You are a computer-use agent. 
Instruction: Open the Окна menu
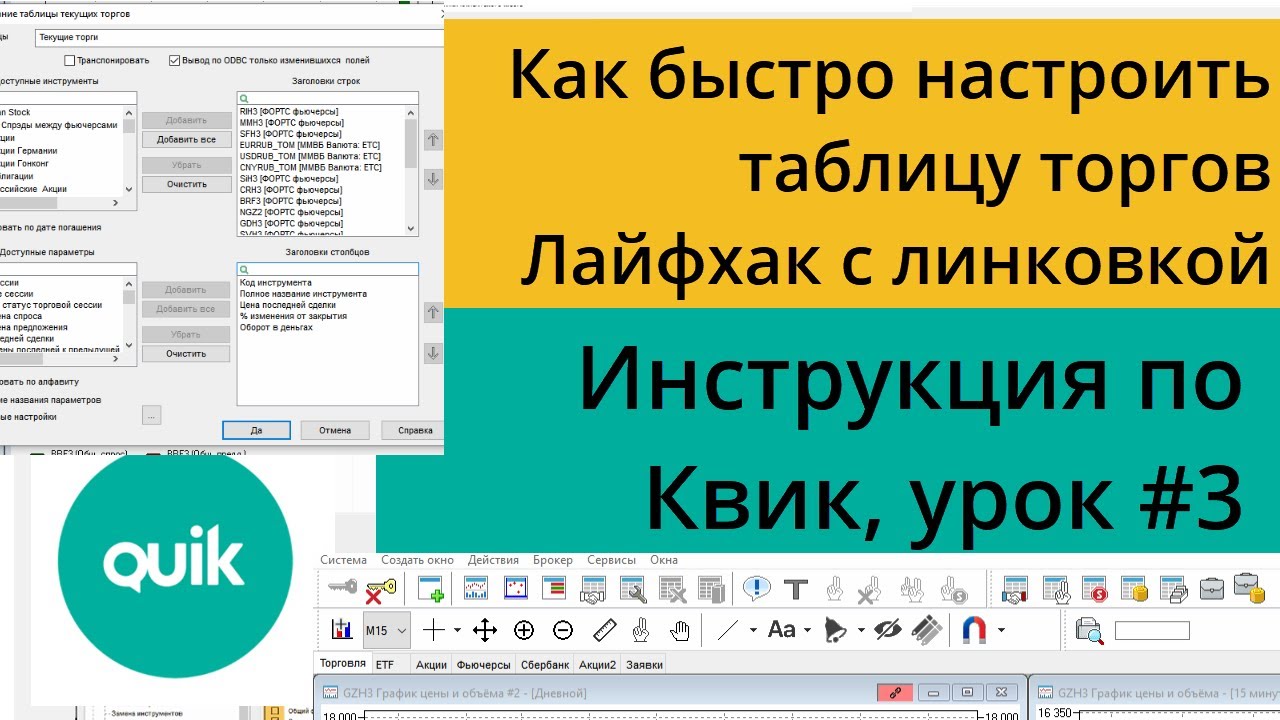pos(664,560)
